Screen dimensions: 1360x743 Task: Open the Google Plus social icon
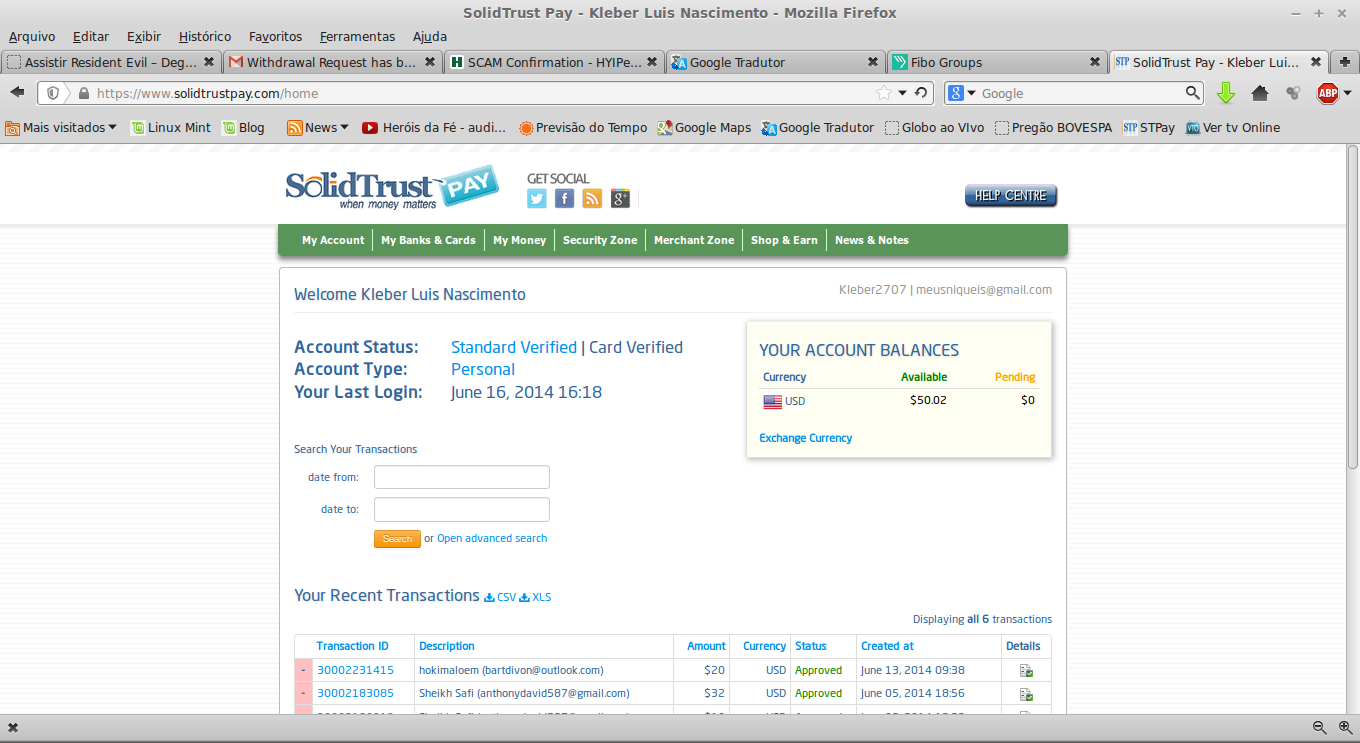(x=621, y=199)
